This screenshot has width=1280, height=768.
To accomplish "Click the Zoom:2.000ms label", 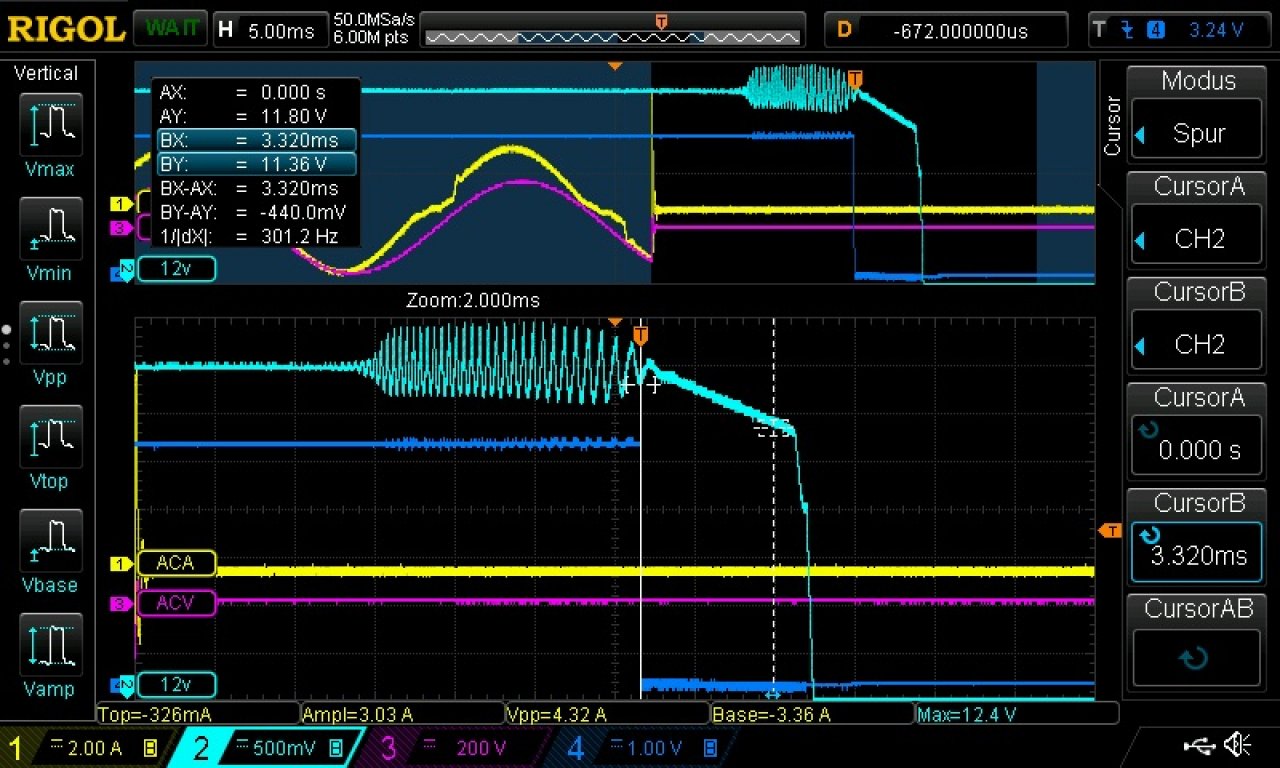I will [x=473, y=300].
